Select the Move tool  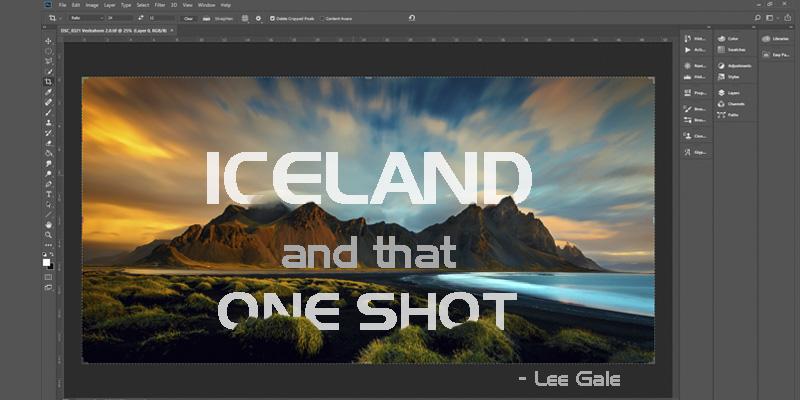pos(48,41)
